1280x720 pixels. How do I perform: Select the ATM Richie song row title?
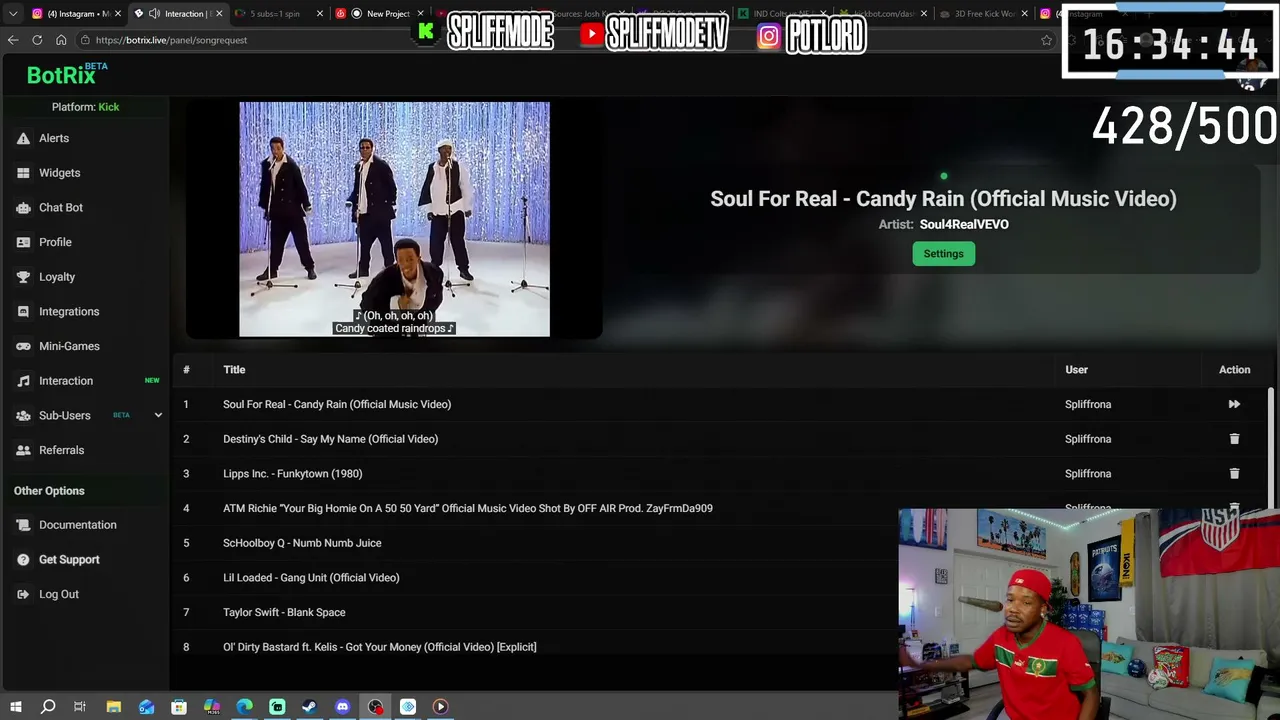(x=468, y=508)
